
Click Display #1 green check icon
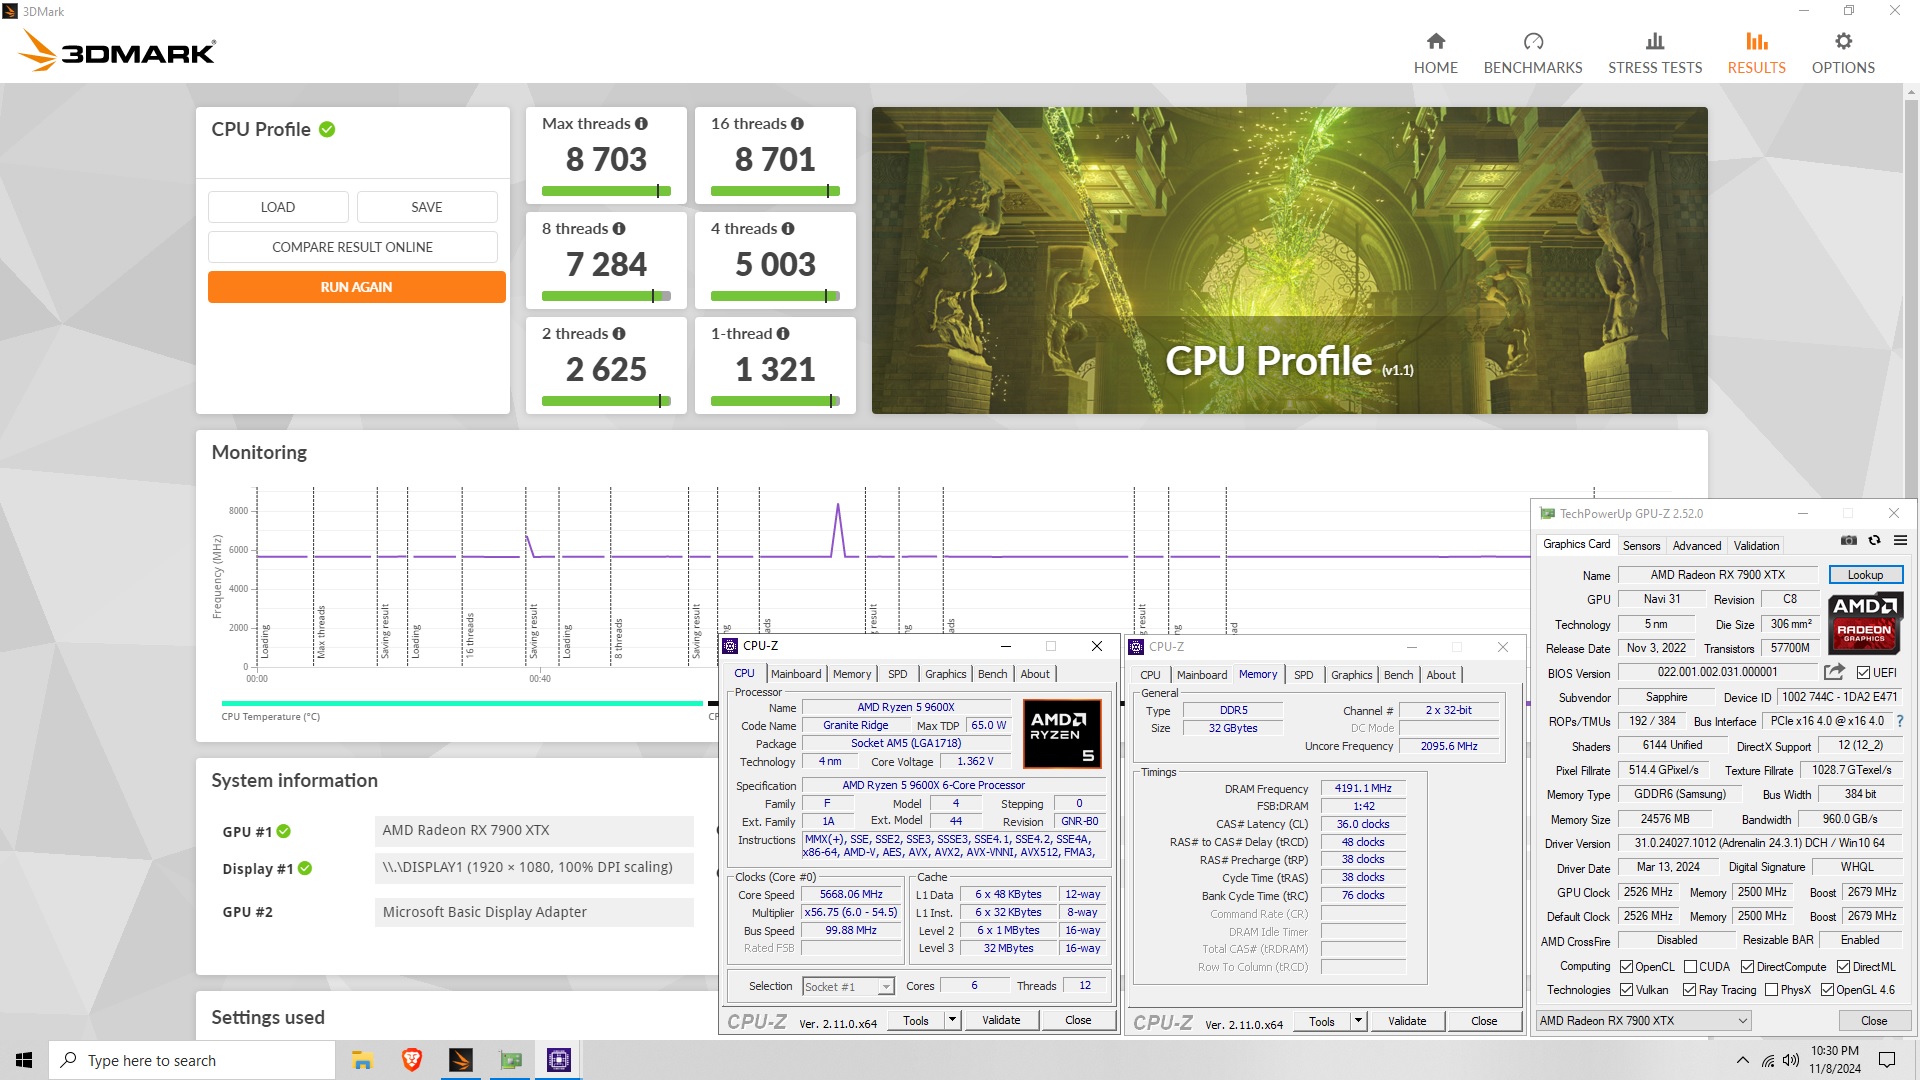point(305,868)
